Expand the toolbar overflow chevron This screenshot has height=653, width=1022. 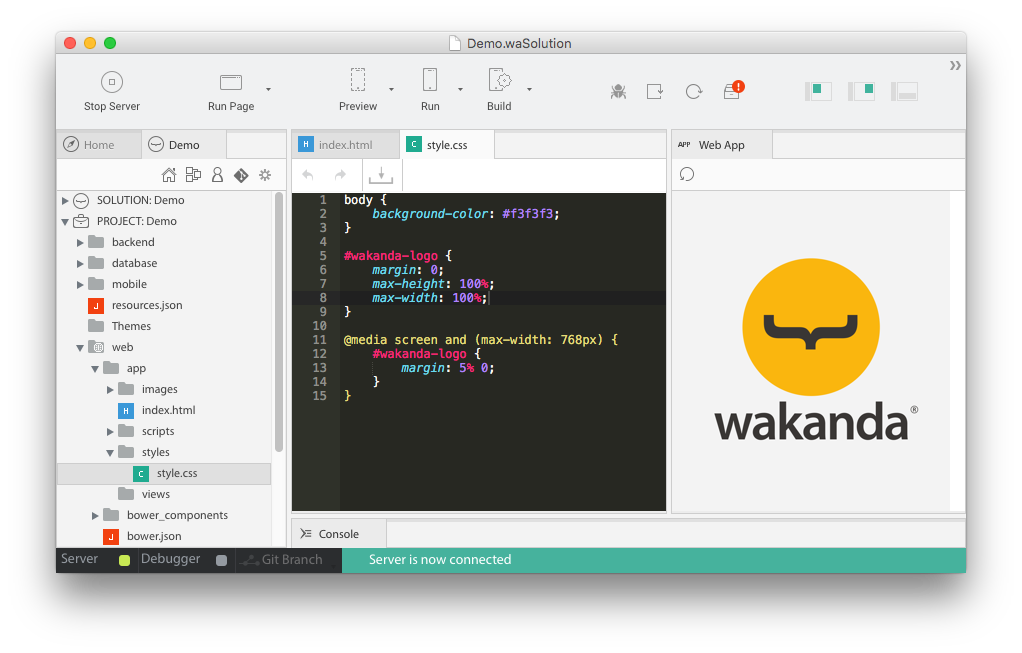click(955, 65)
